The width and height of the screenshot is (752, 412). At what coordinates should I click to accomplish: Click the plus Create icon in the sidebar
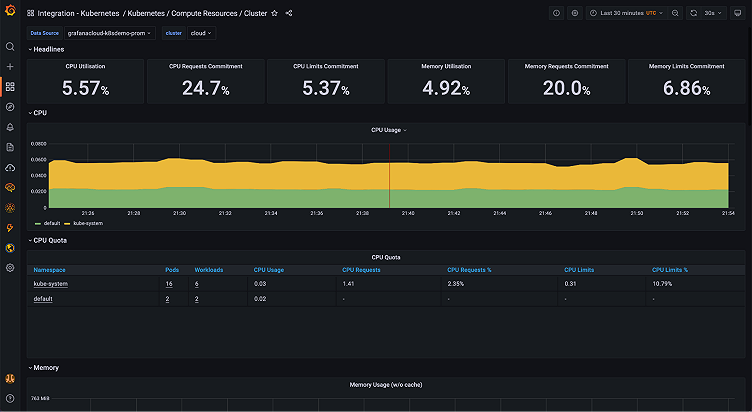pyautogui.click(x=10, y=66)
